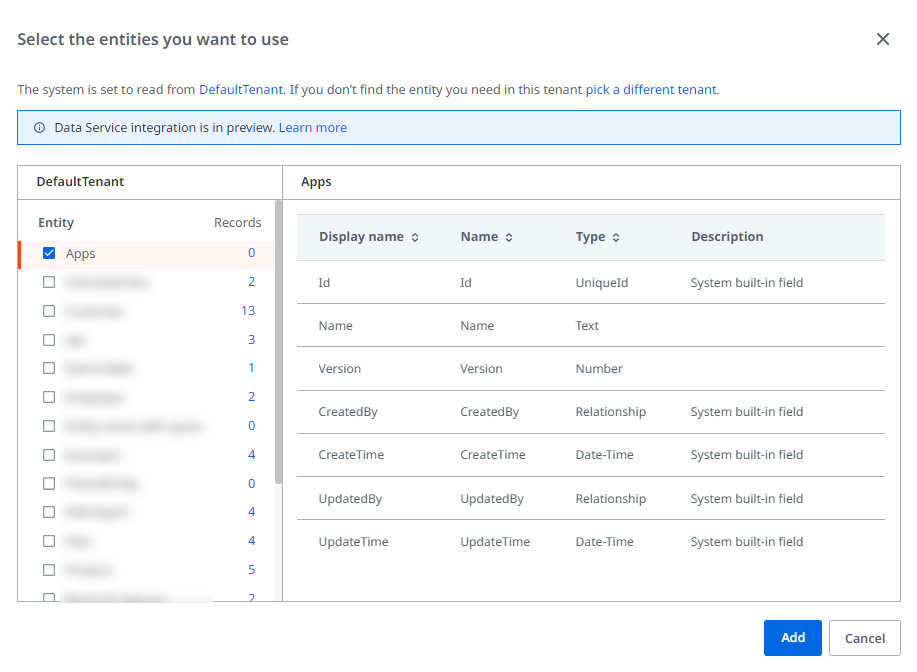Viewport: 917px width, 672px height.
Task: Select checkbox of entity with 1 record
Action: [x=49, y=368]
